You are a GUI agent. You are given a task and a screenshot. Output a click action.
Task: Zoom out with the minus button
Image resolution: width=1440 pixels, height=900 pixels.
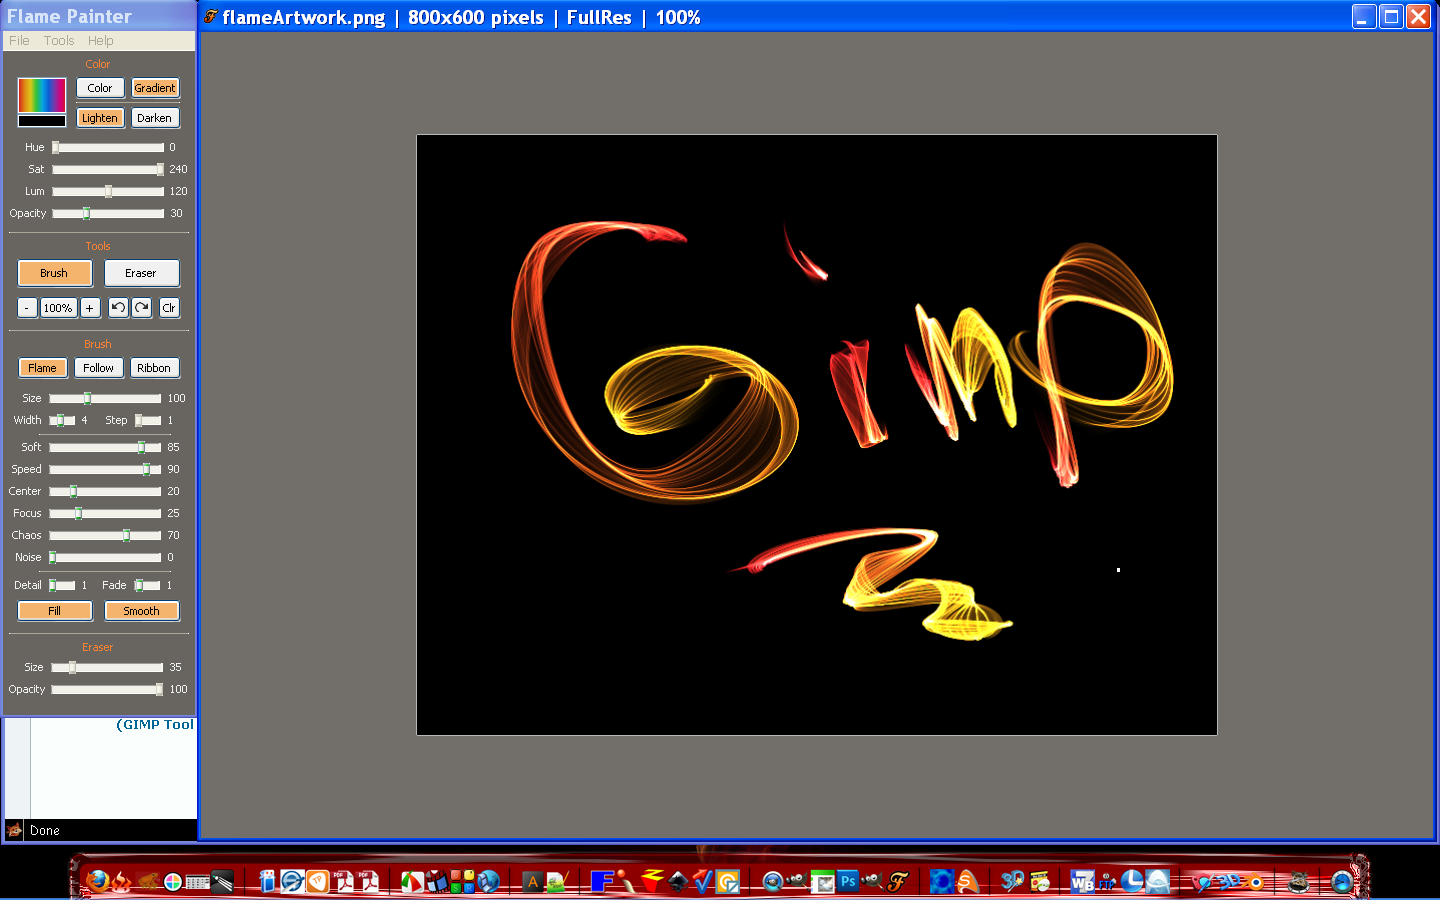pyautogui.click(x=27, y=308)
